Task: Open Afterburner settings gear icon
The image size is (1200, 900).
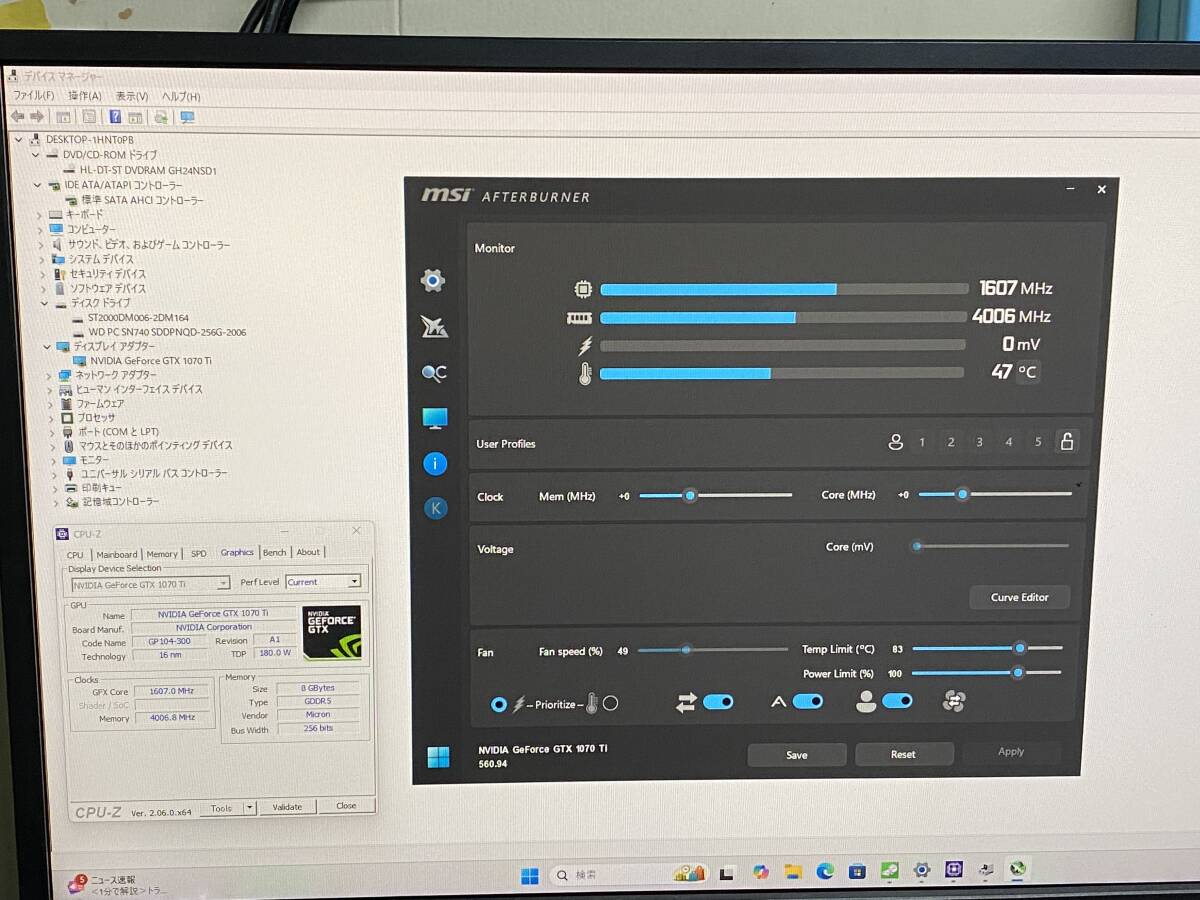Action: 433,280
